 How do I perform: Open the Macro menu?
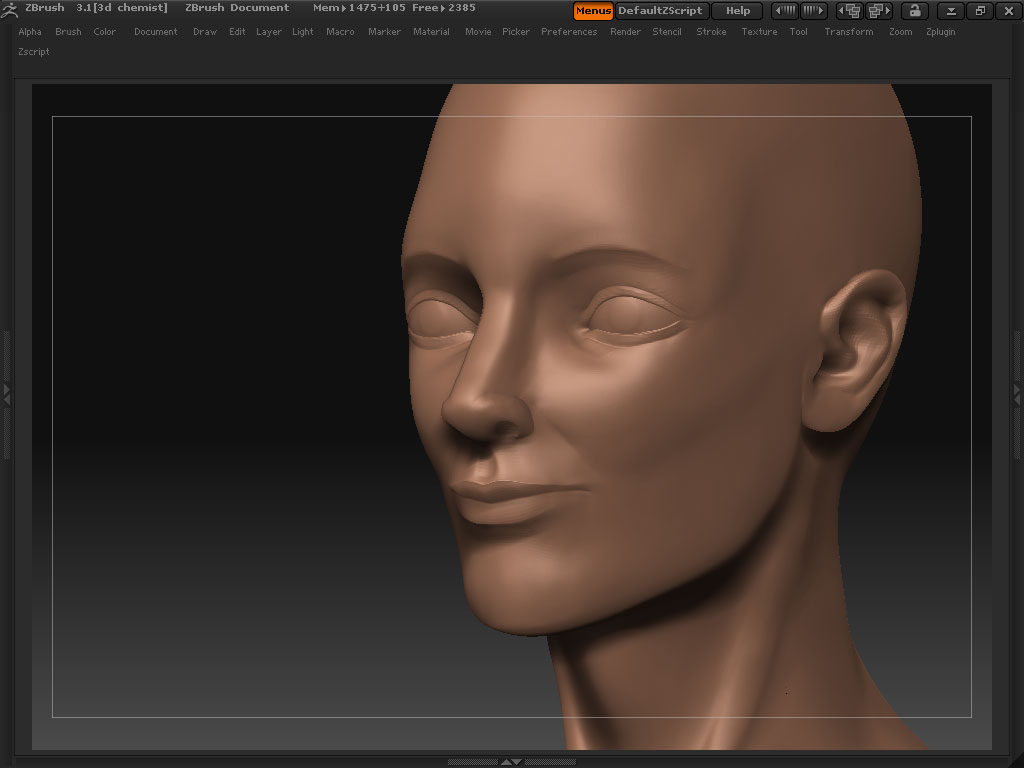pyautogui.click(x=340, y=31)
